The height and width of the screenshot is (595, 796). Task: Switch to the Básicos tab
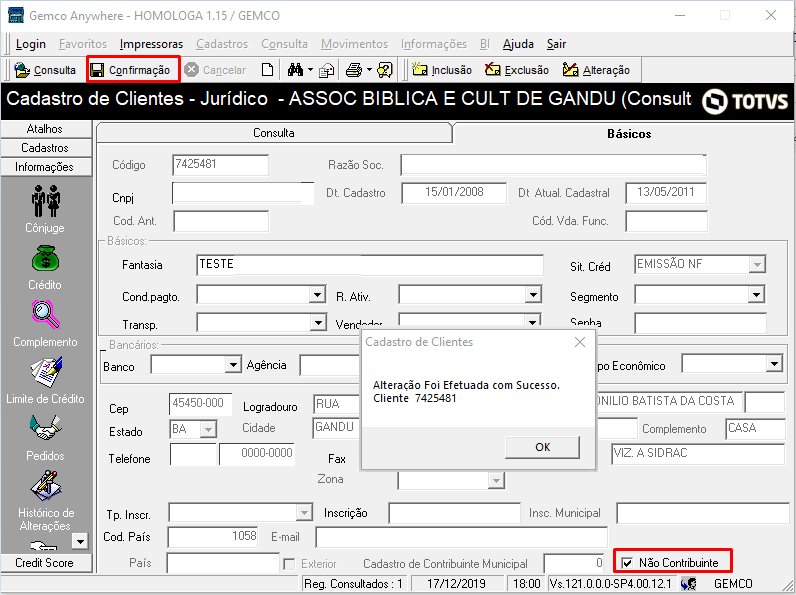pyautogui.click(x=629, y=134)
